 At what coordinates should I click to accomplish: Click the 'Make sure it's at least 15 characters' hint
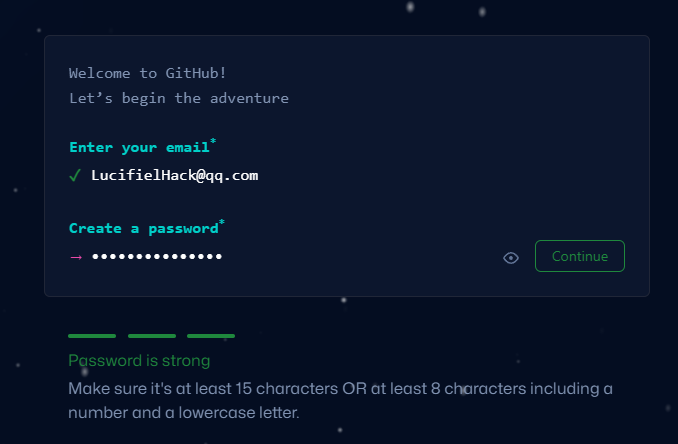(x=204, y=389)
